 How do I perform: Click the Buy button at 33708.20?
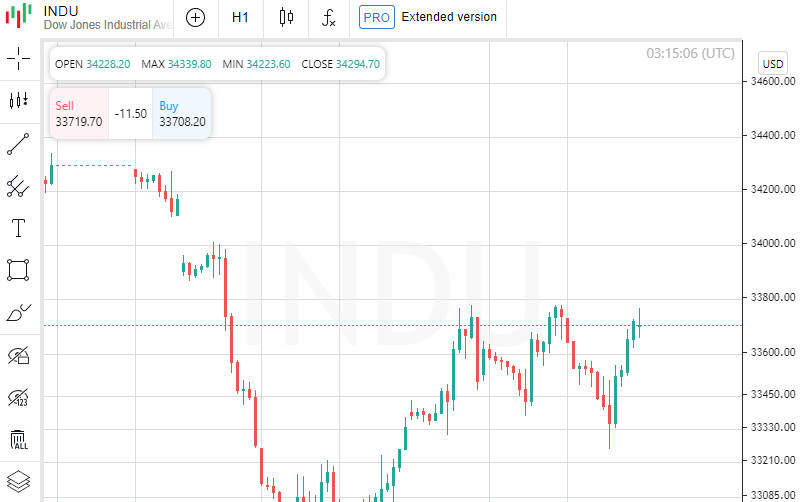pyautogui.click(x=182, y=113)
